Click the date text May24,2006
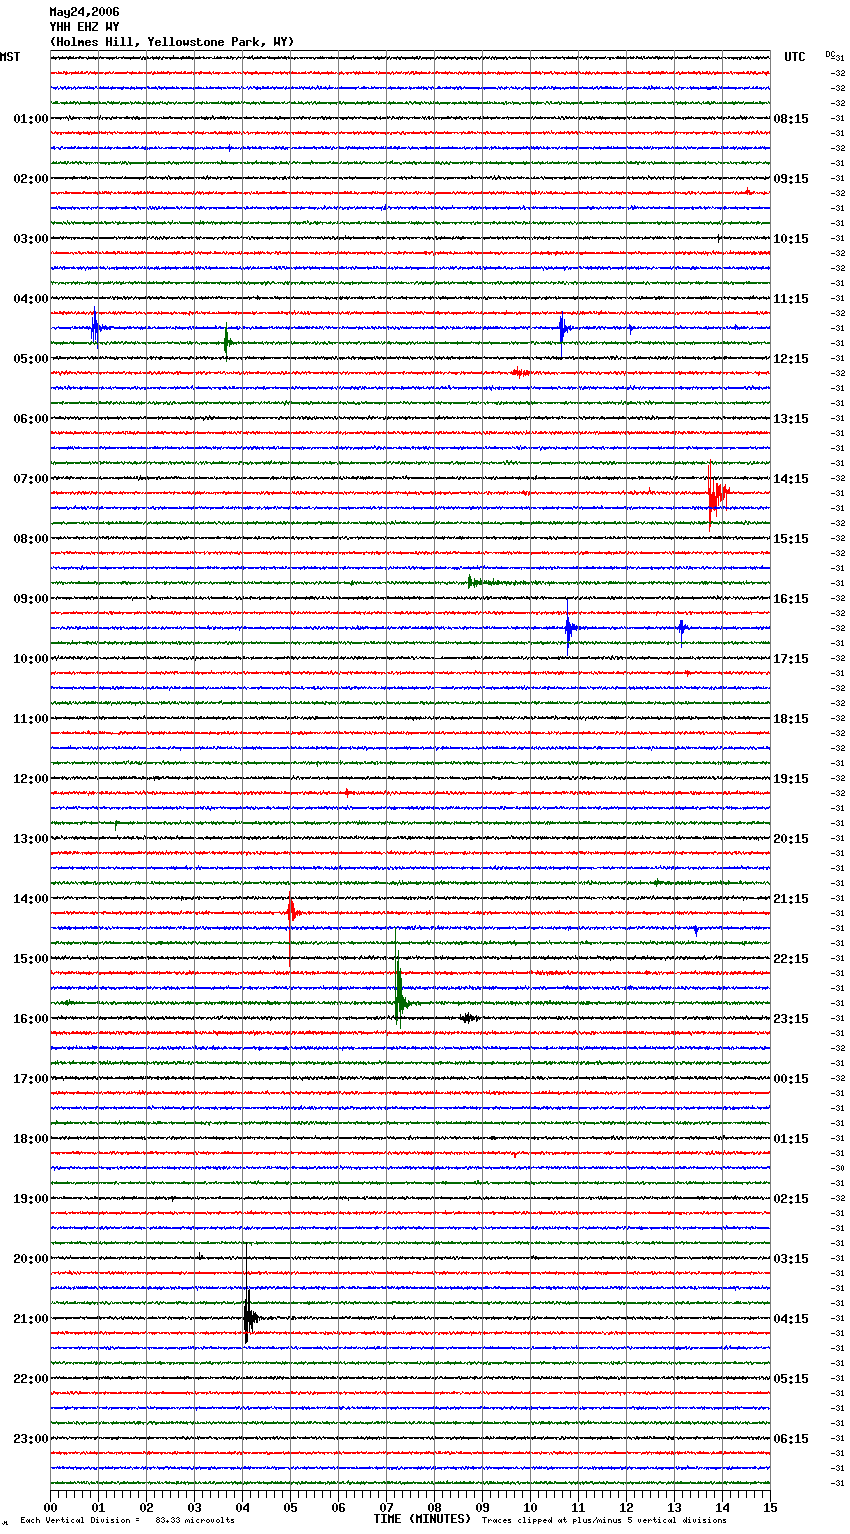This screenshot has height=1534, width=850. point(84,12)
